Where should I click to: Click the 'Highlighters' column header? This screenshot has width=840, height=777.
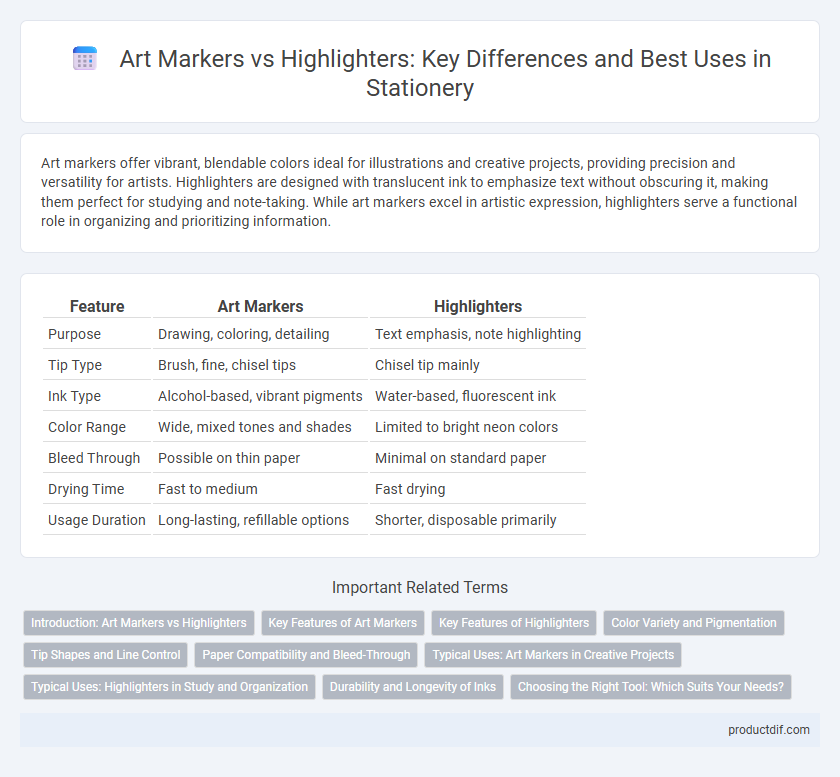(x=478, y=307)
